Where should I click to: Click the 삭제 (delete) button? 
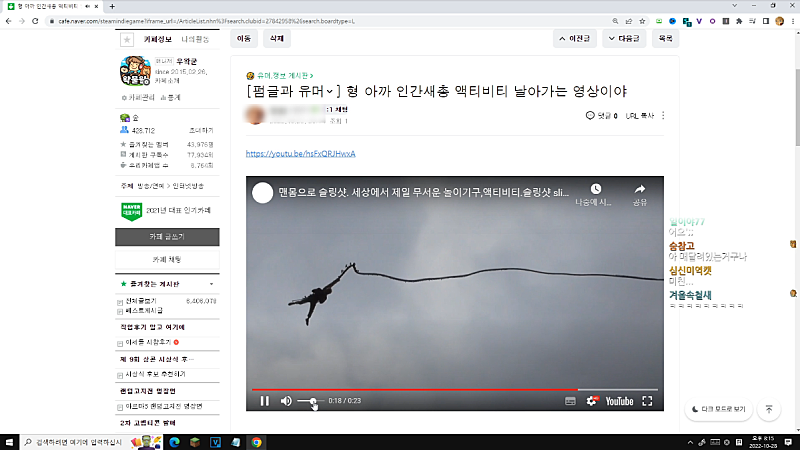point(277,38)
